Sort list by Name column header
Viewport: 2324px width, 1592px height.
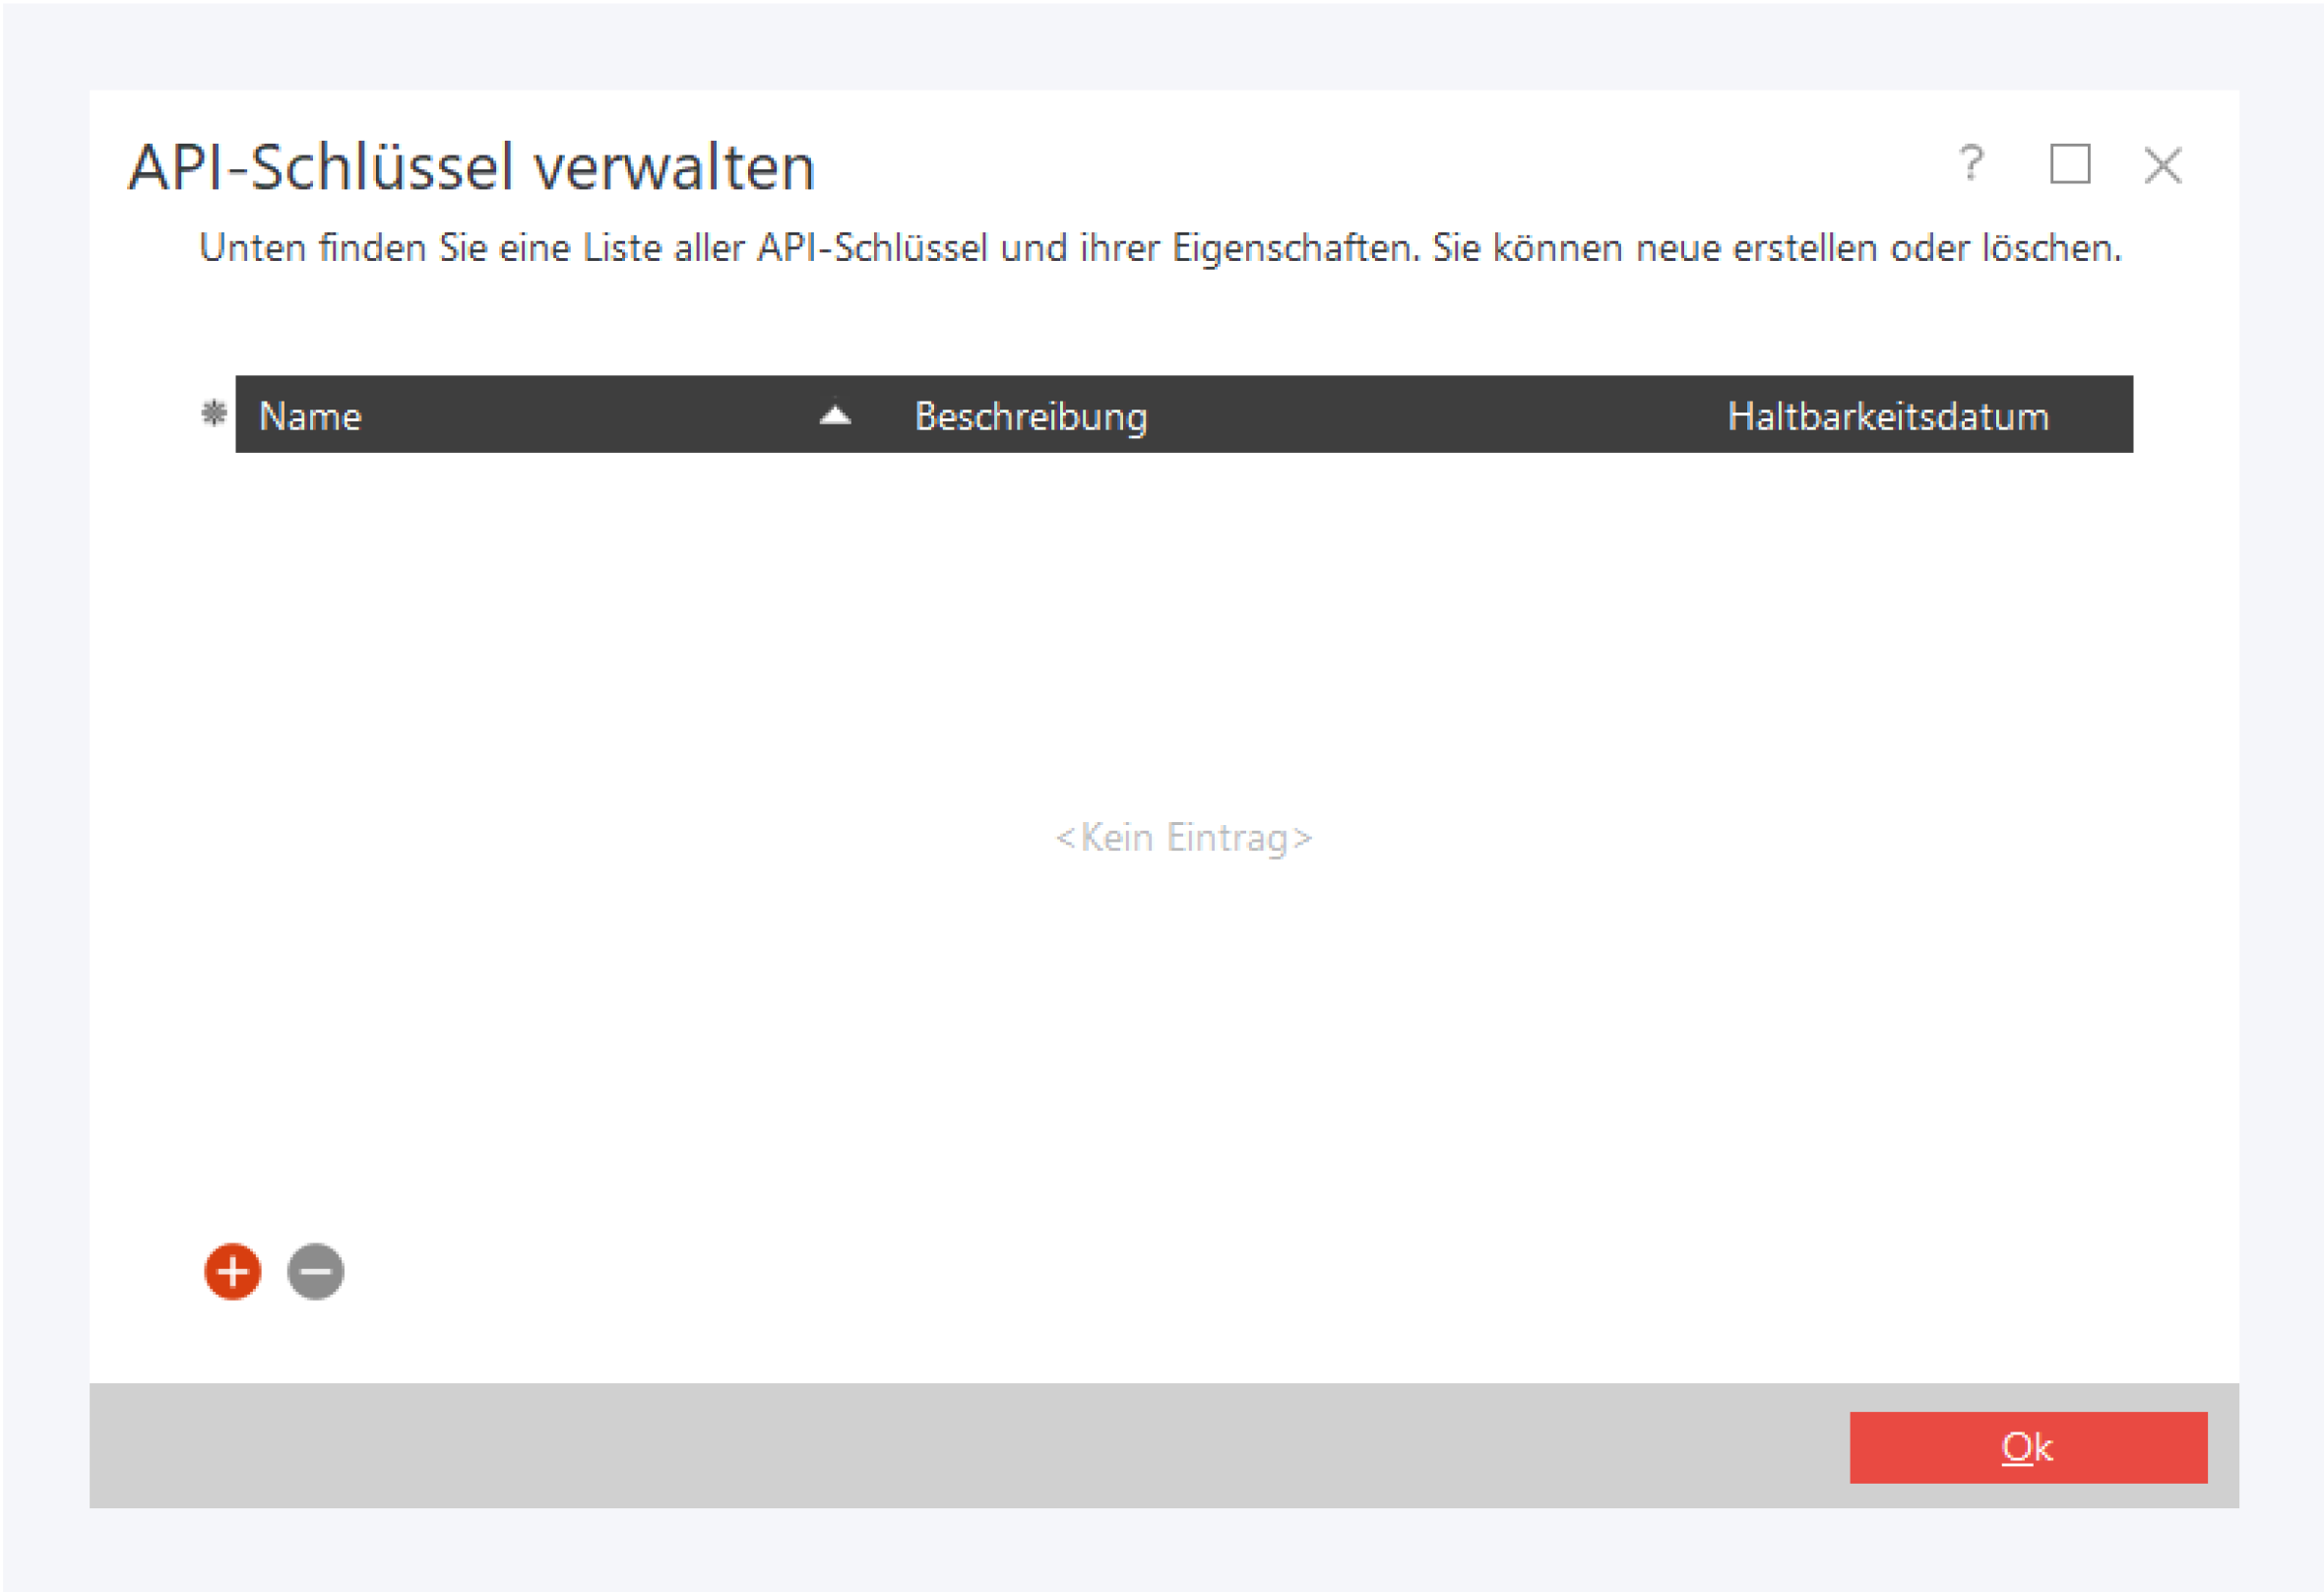pos(310,416)
